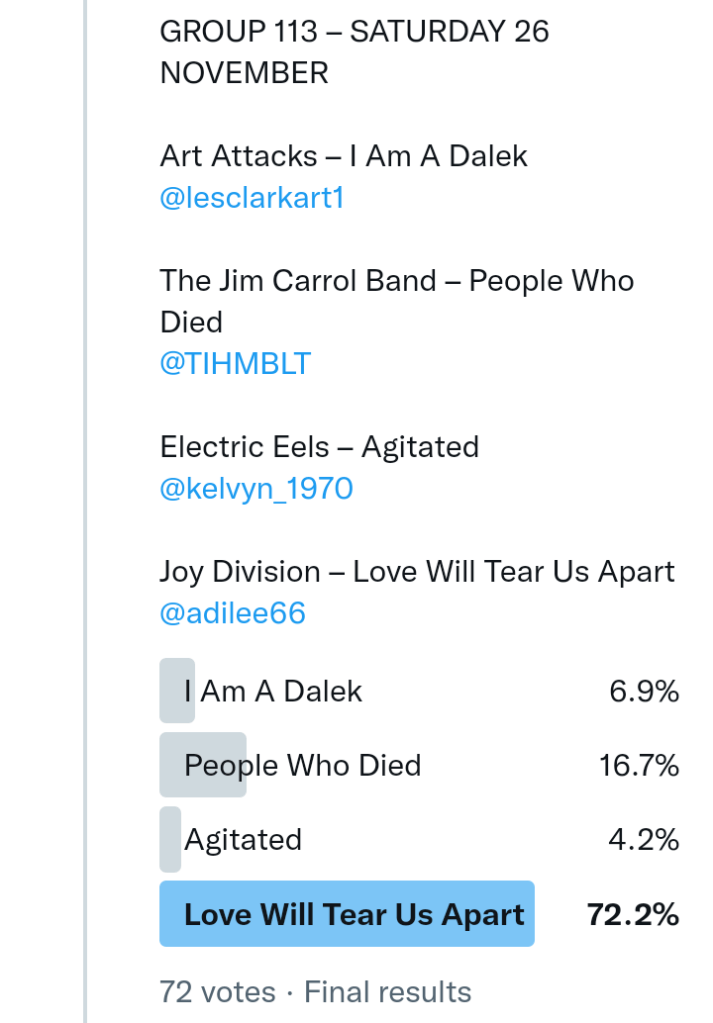Image resolution: width=713 pixels, height=1023 pixels.
Task: Click the 'People Who Died' poll result bar
Action: click(x=302, y=766)
